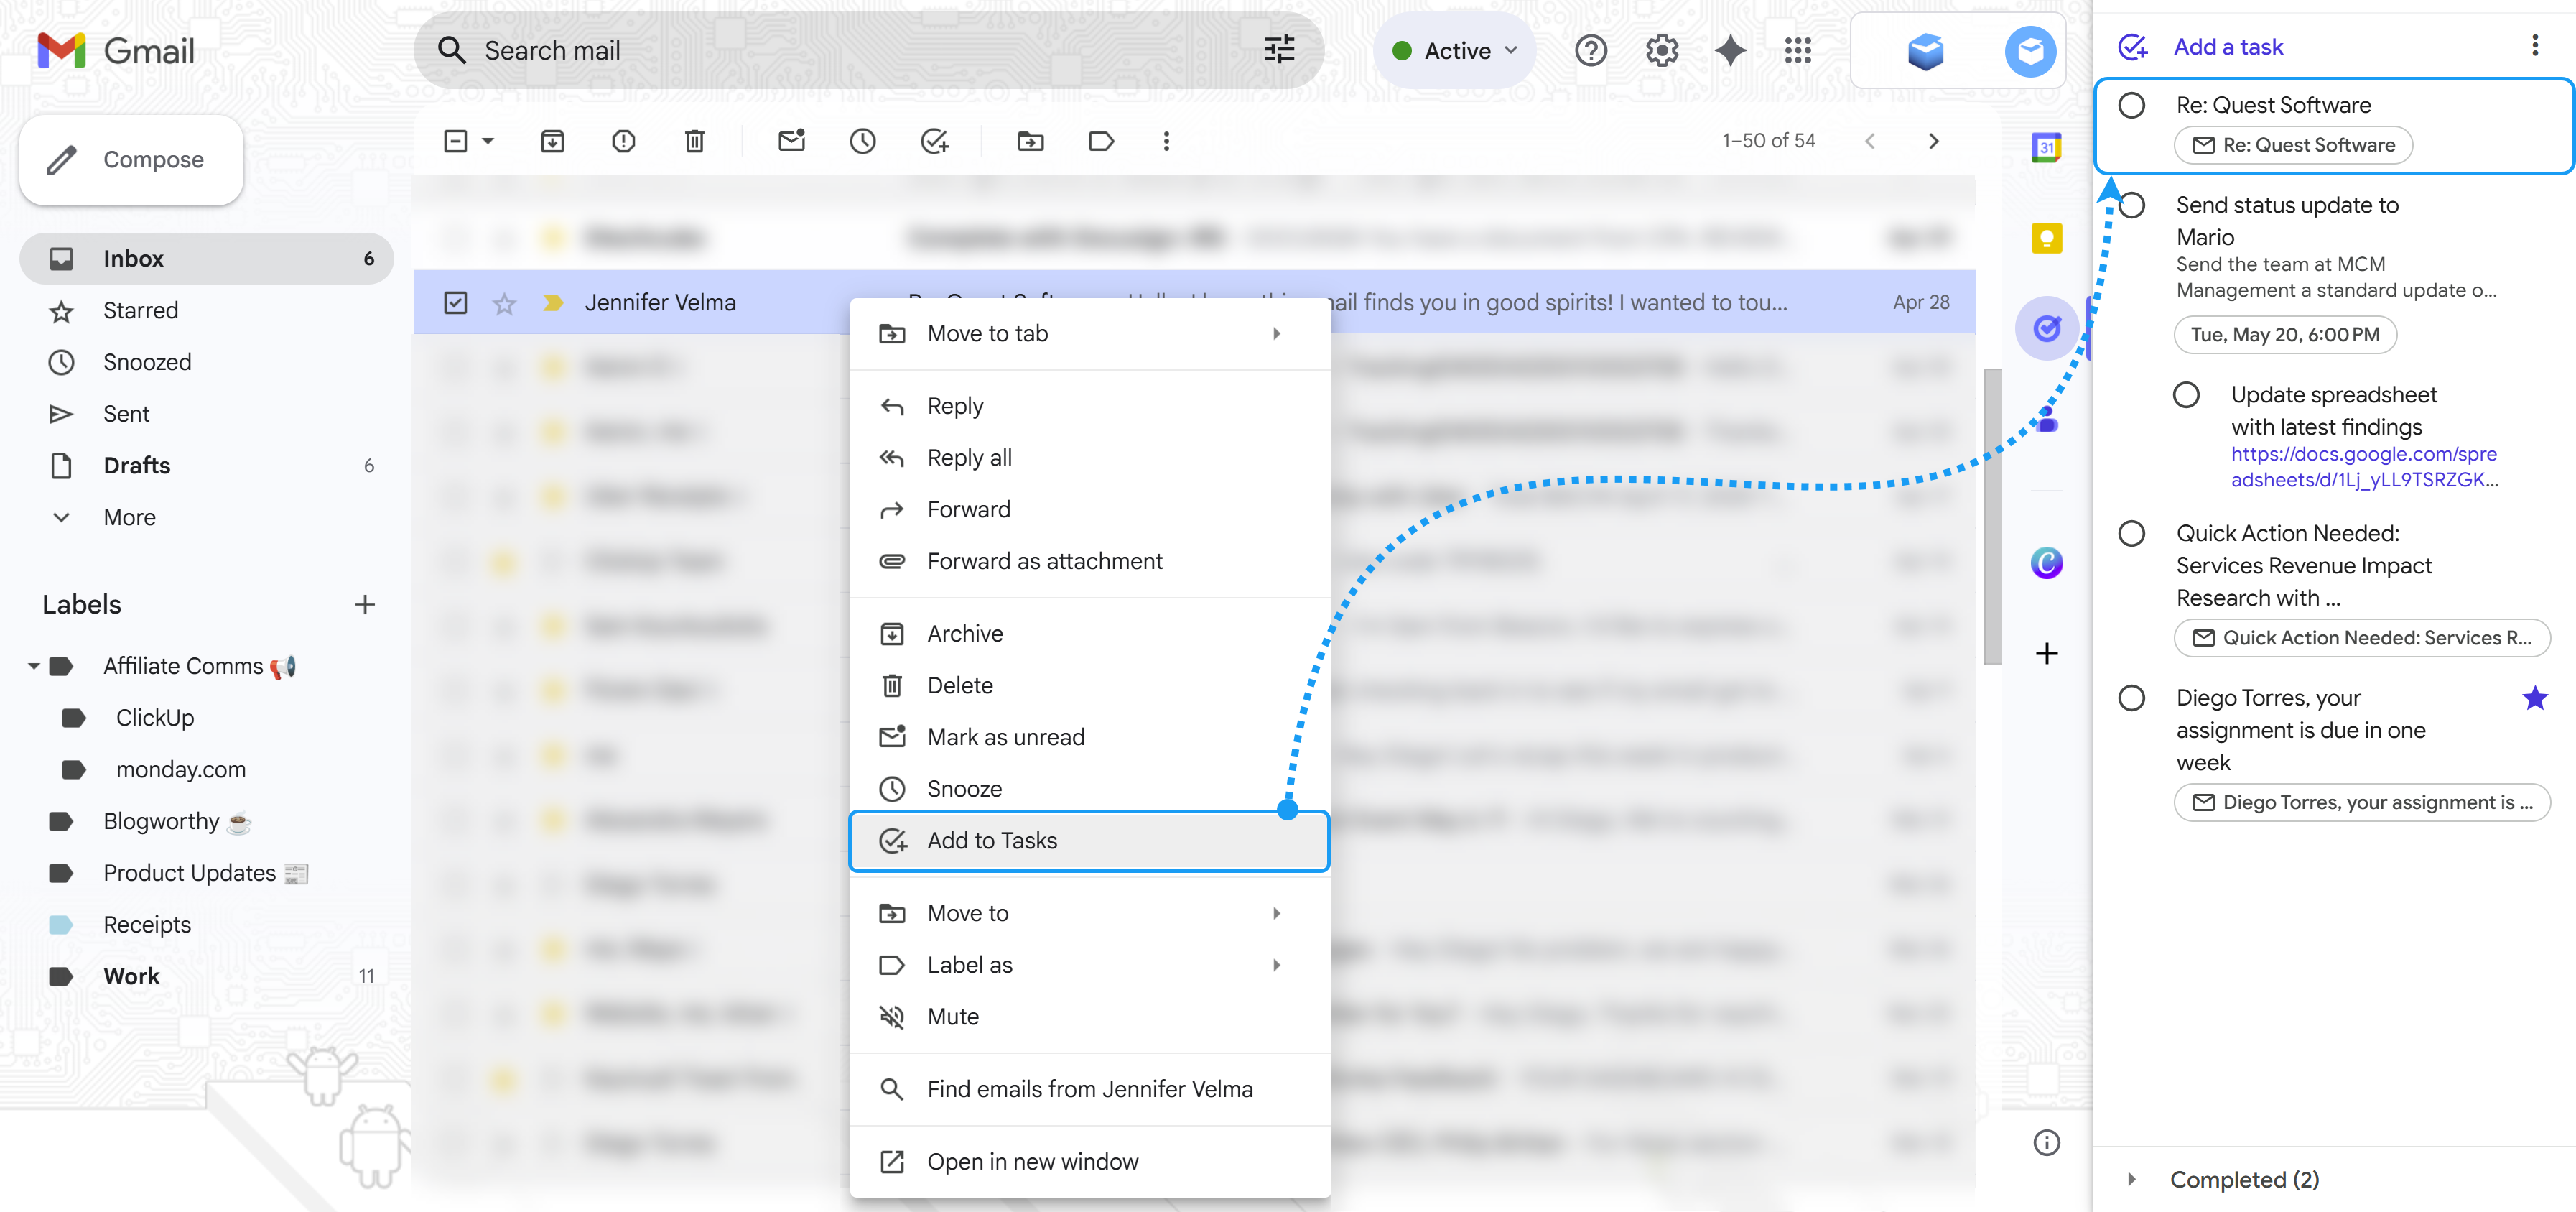
Task: Click the Report spam toolbar icon
Action: pos(623,141)
